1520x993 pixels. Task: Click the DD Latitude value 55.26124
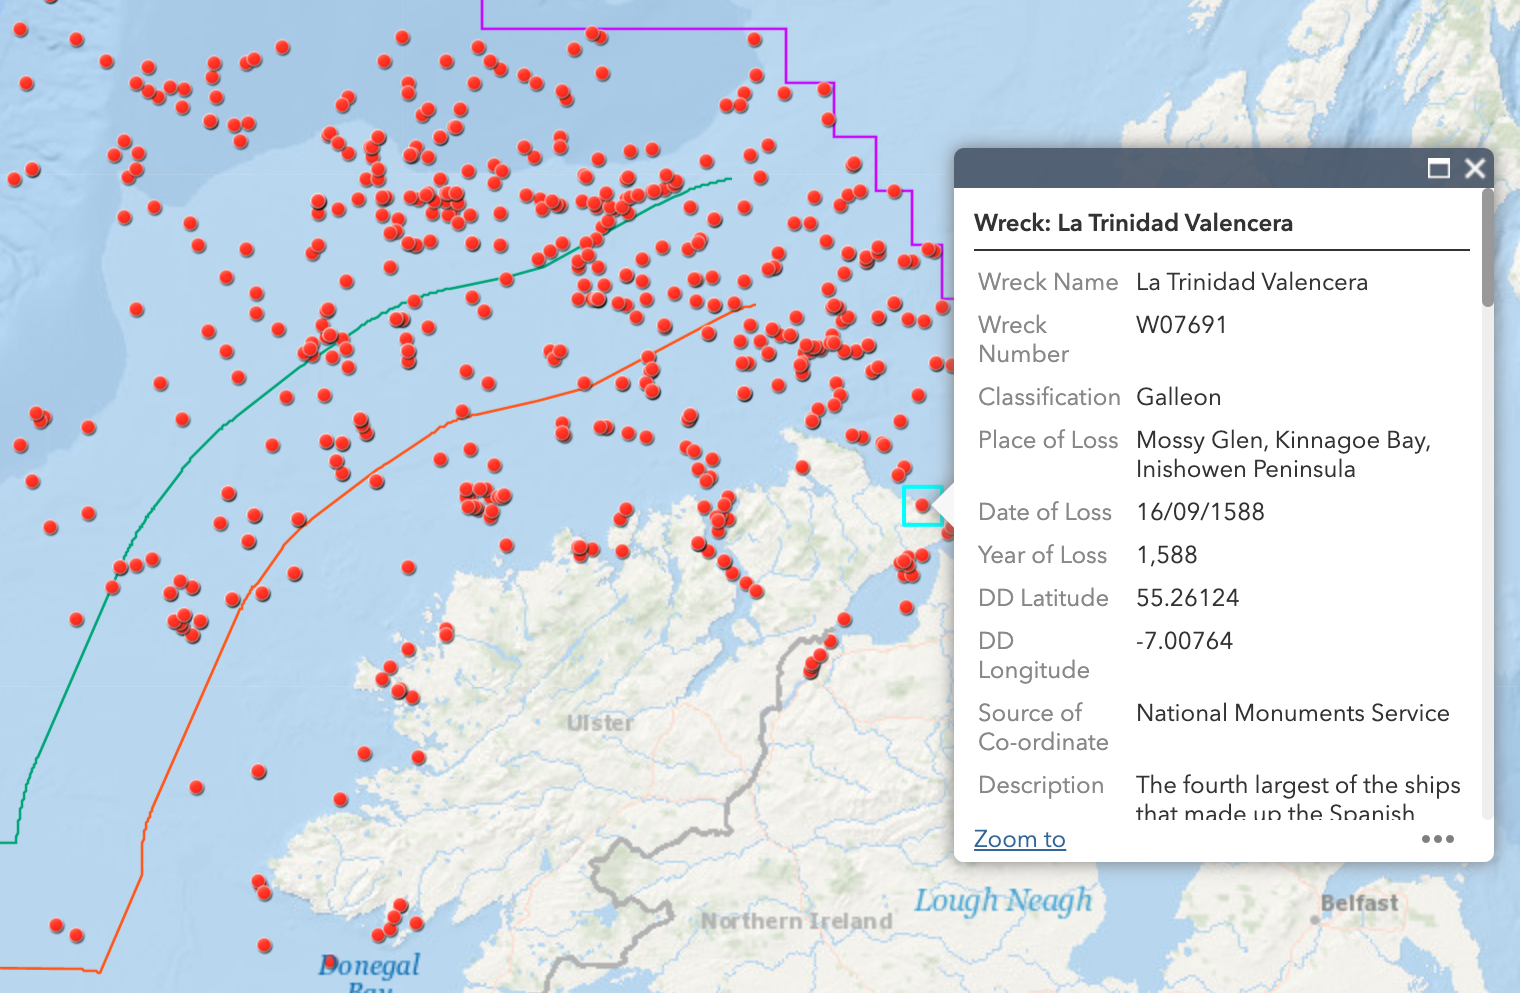[1187, 598]
